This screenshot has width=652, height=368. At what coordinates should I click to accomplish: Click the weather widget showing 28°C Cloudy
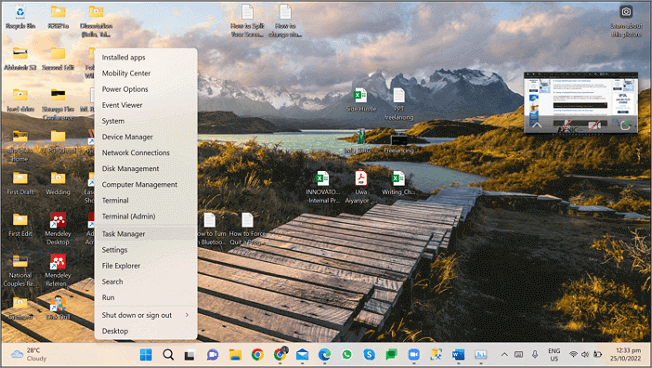point(29,354)
